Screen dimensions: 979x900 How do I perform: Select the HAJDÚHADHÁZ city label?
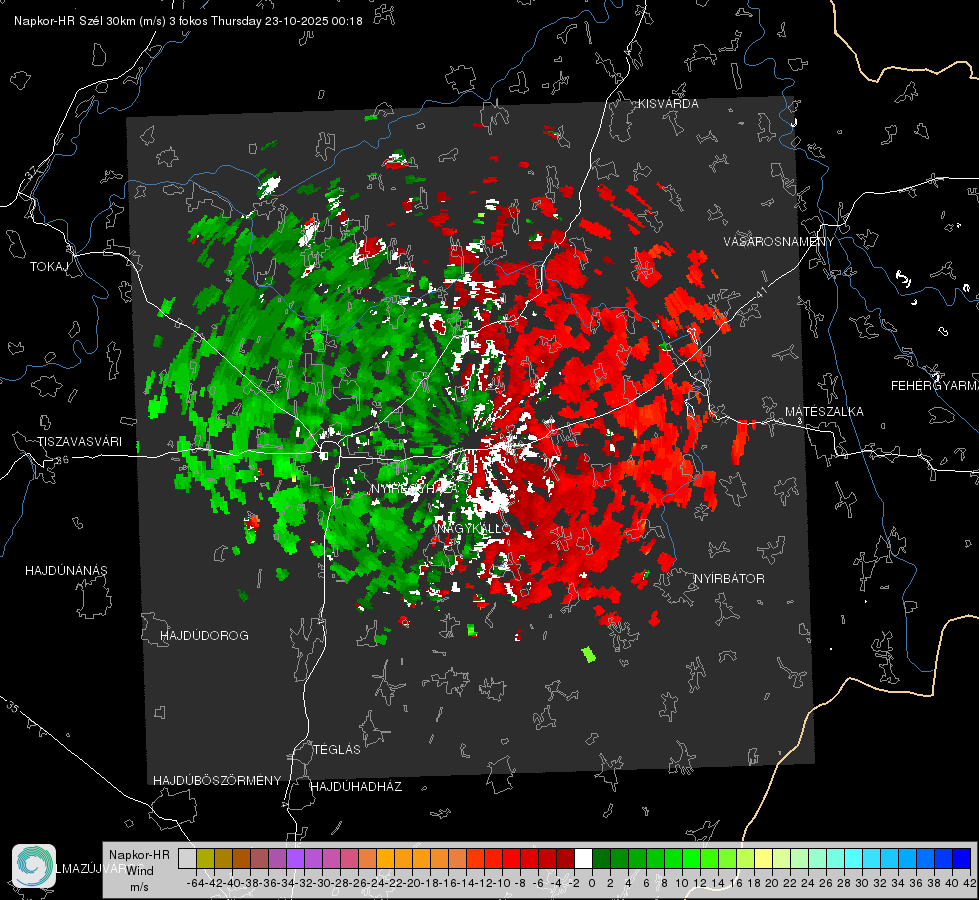point(356,787)
